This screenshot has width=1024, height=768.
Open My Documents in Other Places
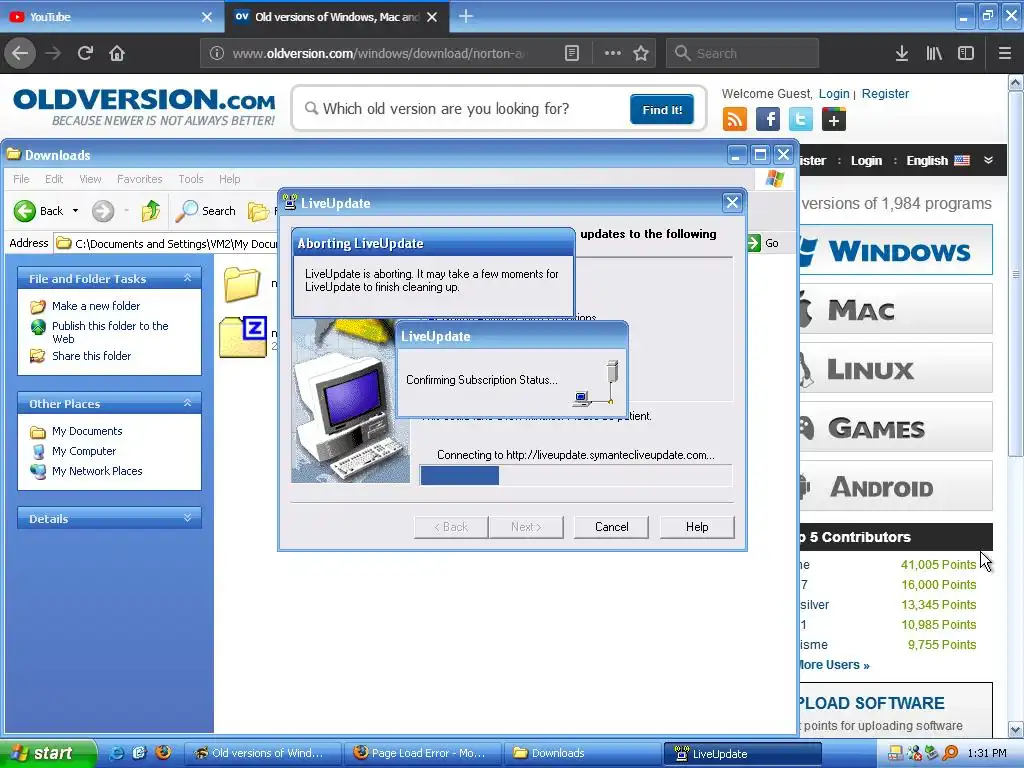(87, 431)
